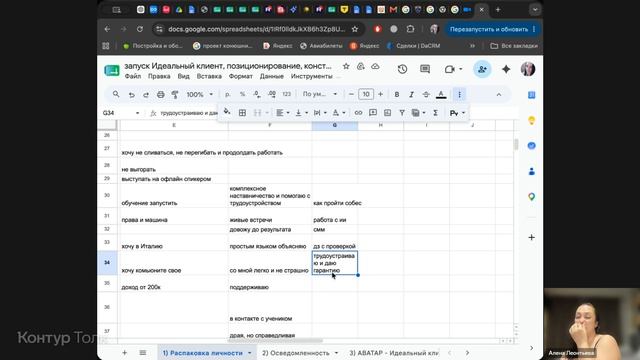This screenshot has height=360, width=640.
Task: Share the spreadsheet
Action: [482, 69]
